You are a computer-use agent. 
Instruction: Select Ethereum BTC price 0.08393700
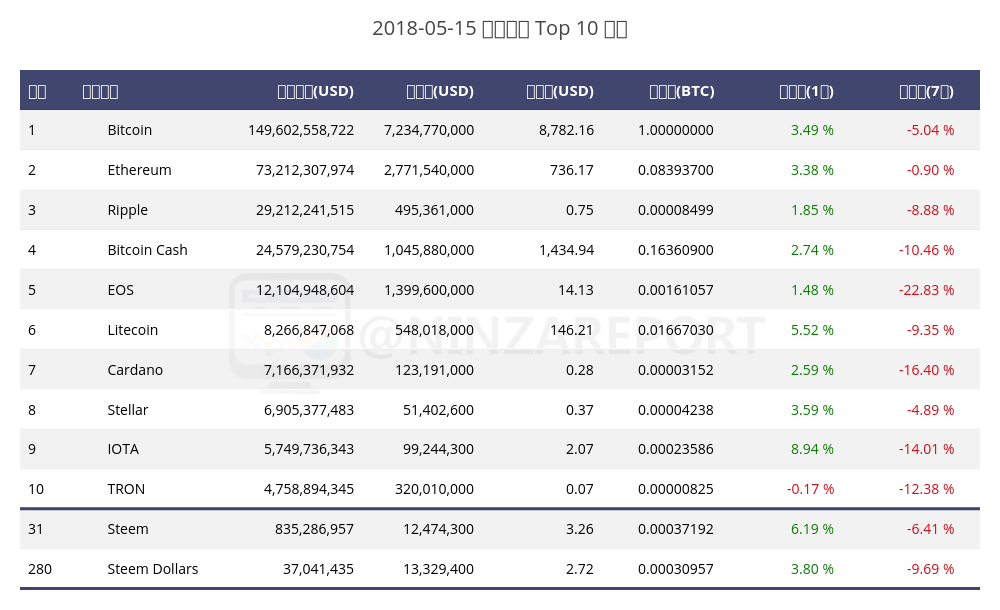coord(676,170)
